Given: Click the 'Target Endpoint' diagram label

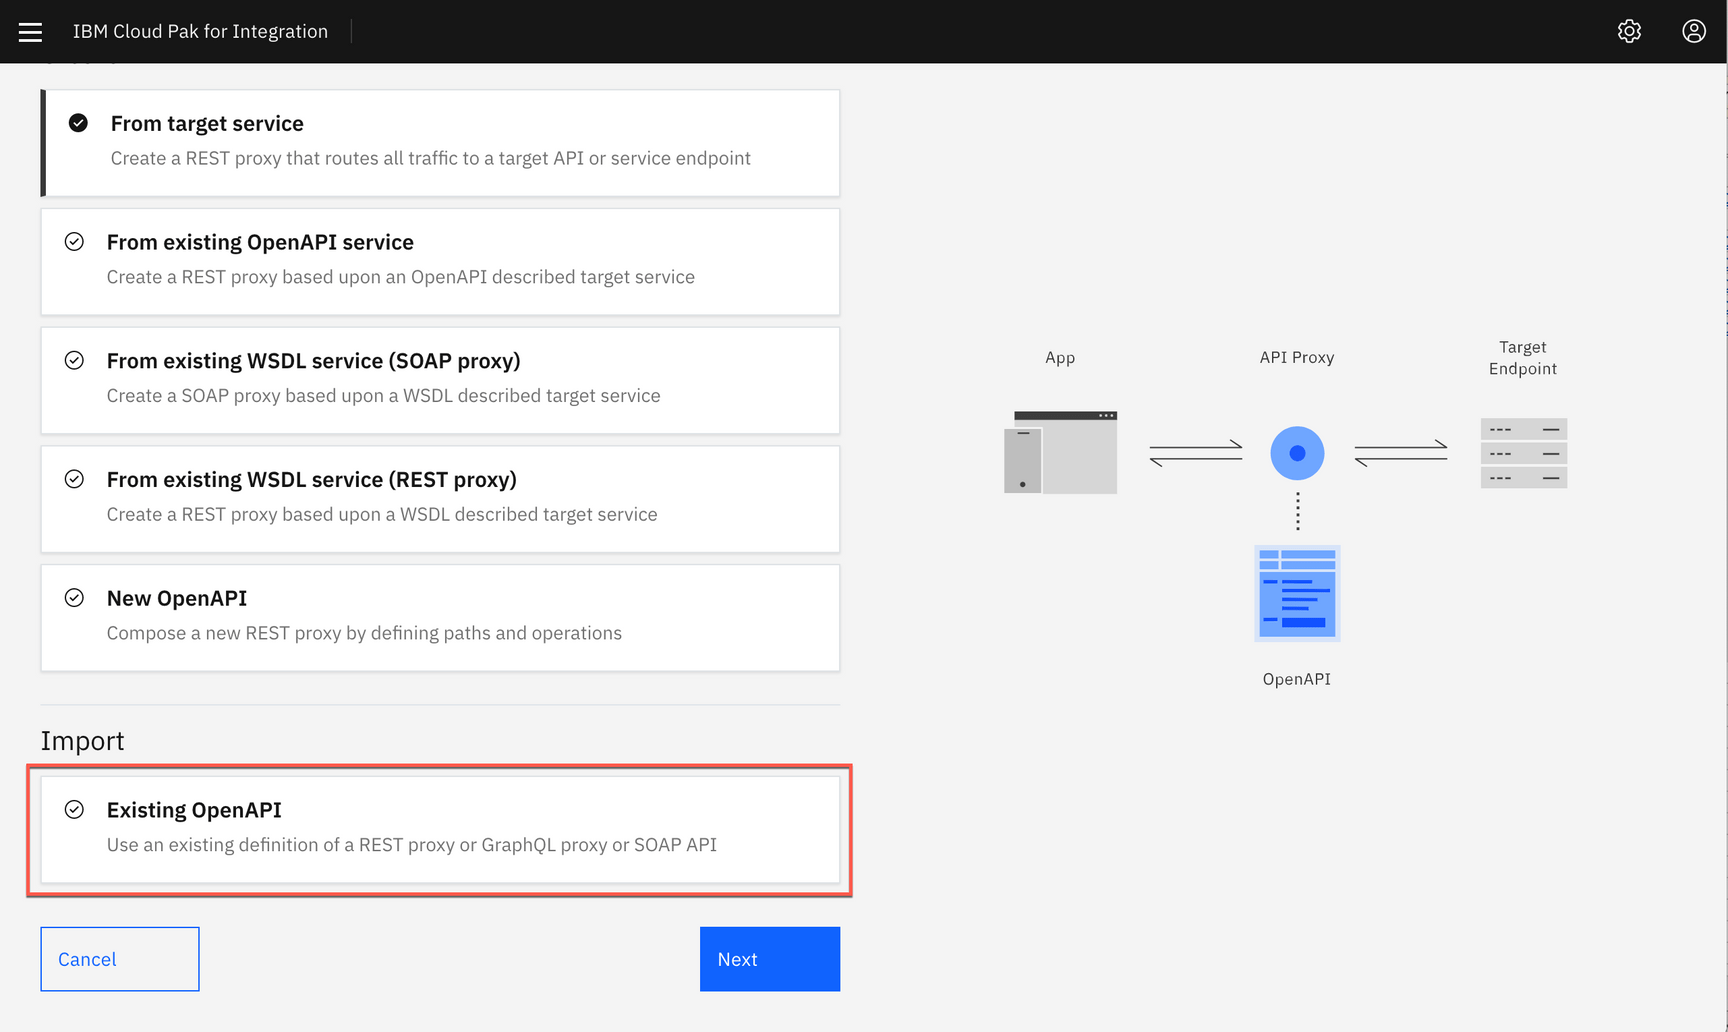Looking at the screenshot, I should [1523, 357].
